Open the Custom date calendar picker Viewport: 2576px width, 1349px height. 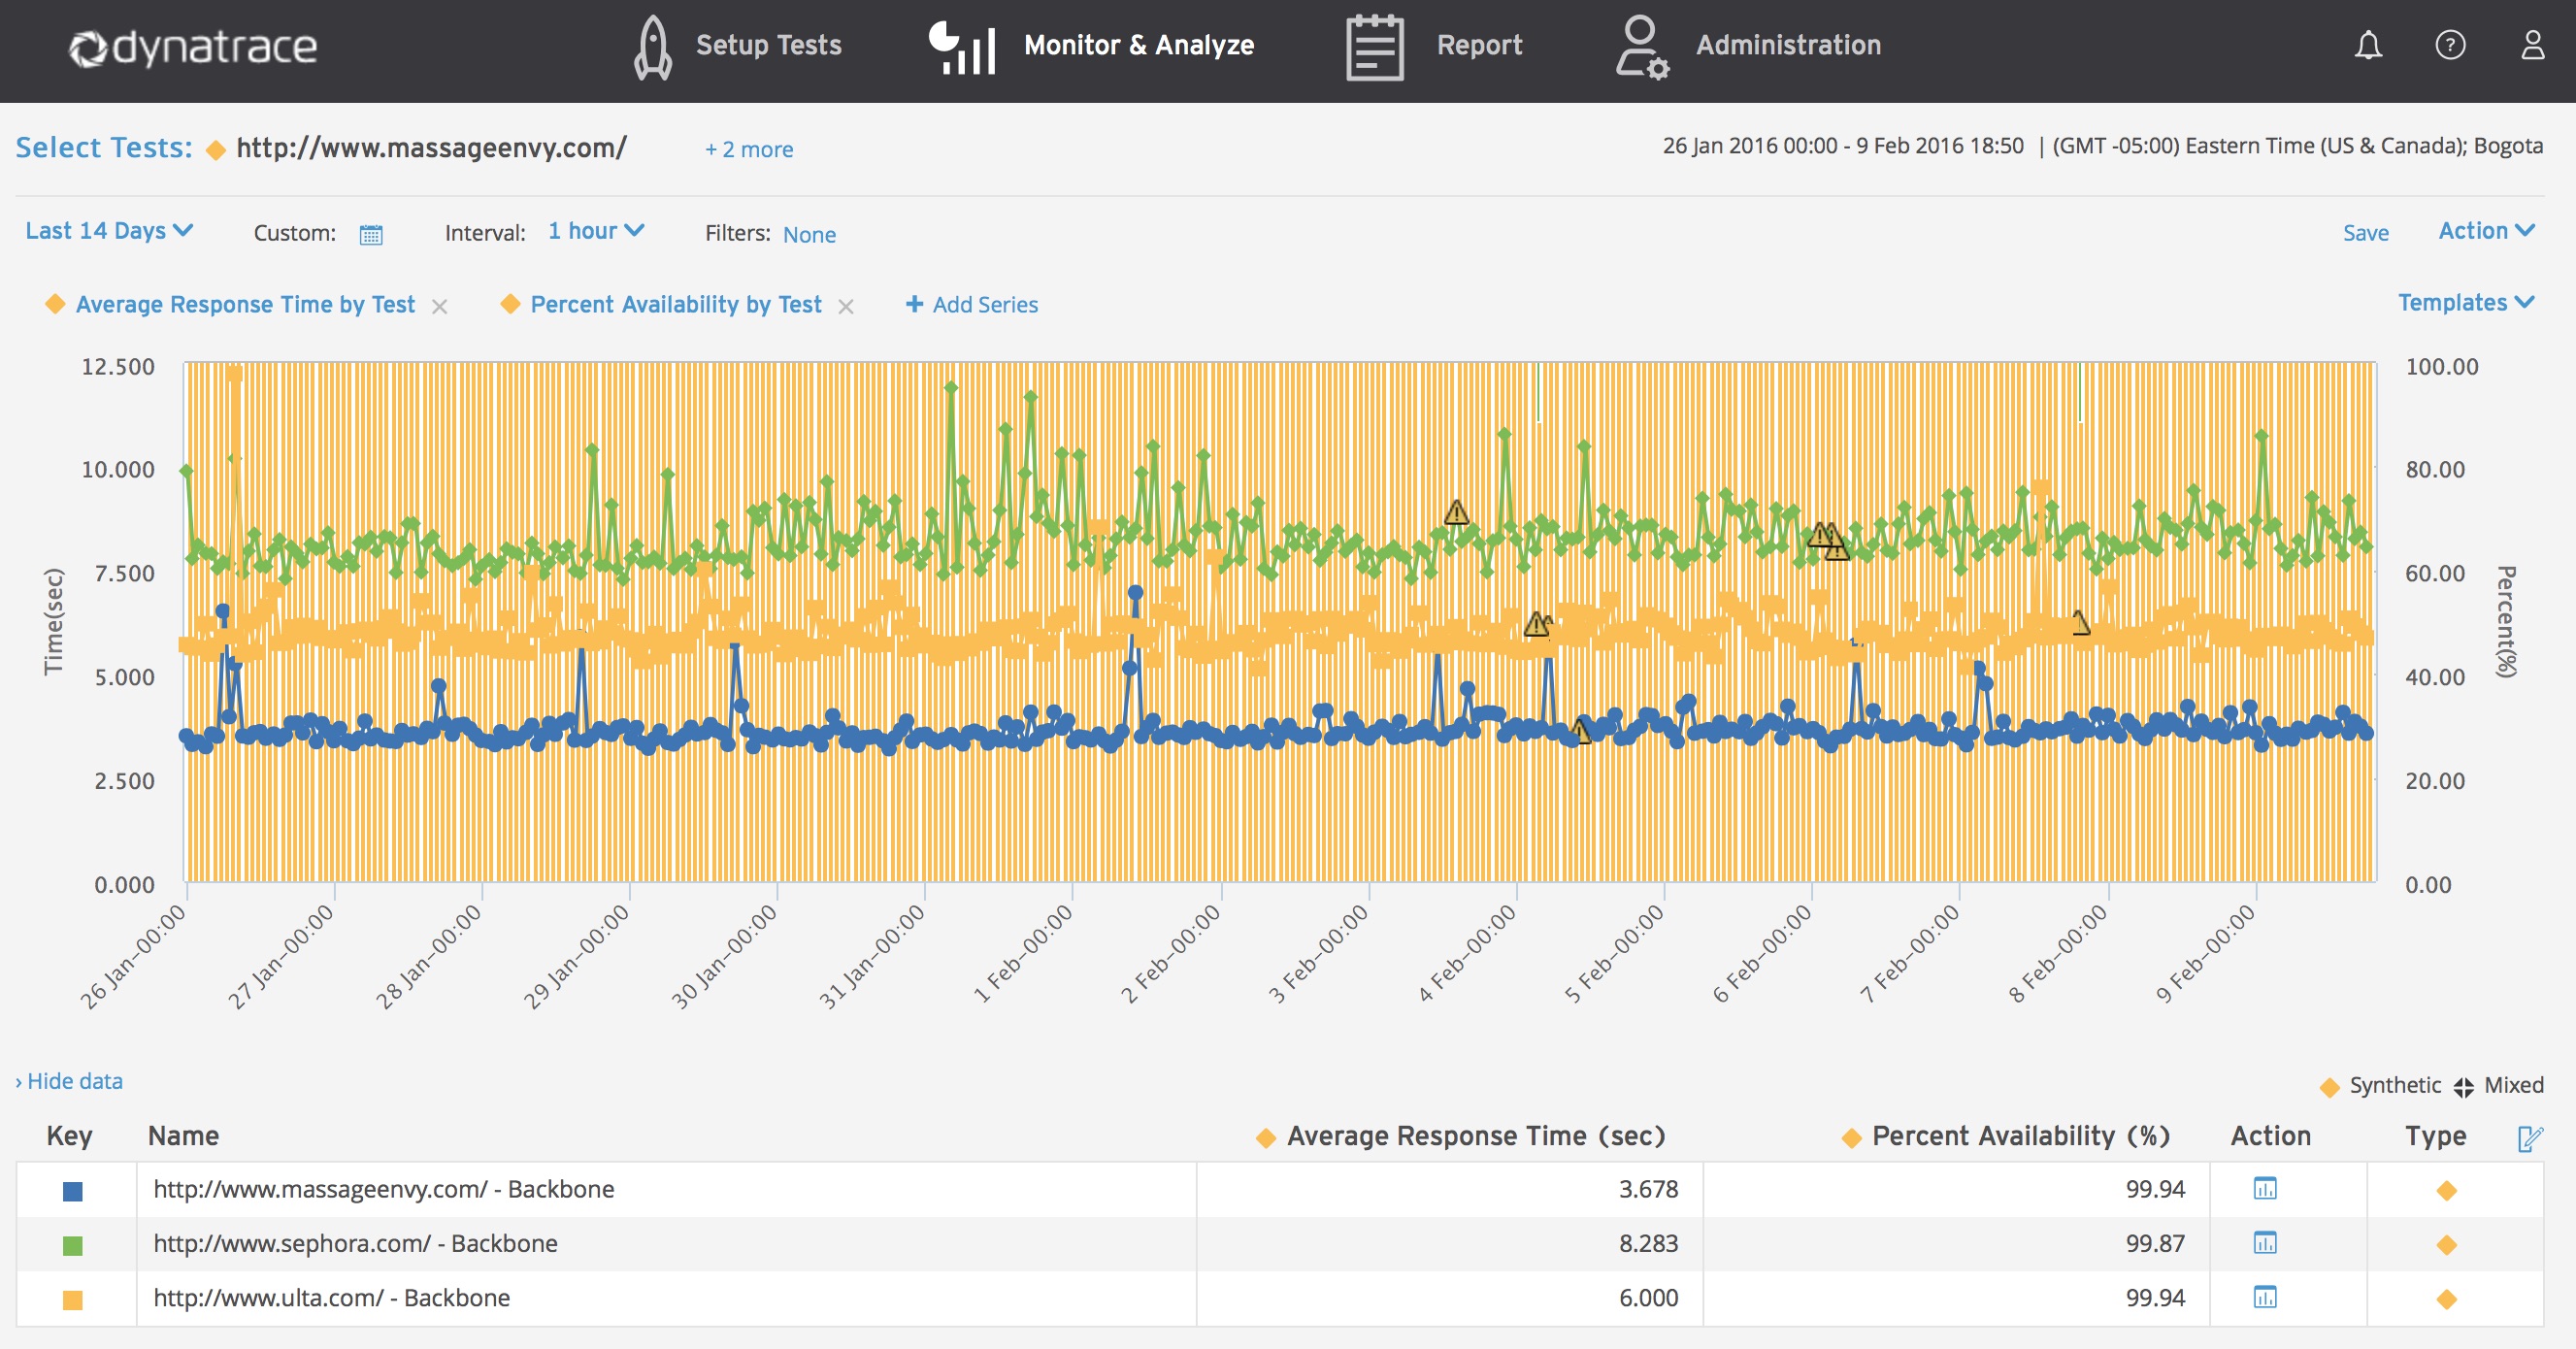click(371, 235)
